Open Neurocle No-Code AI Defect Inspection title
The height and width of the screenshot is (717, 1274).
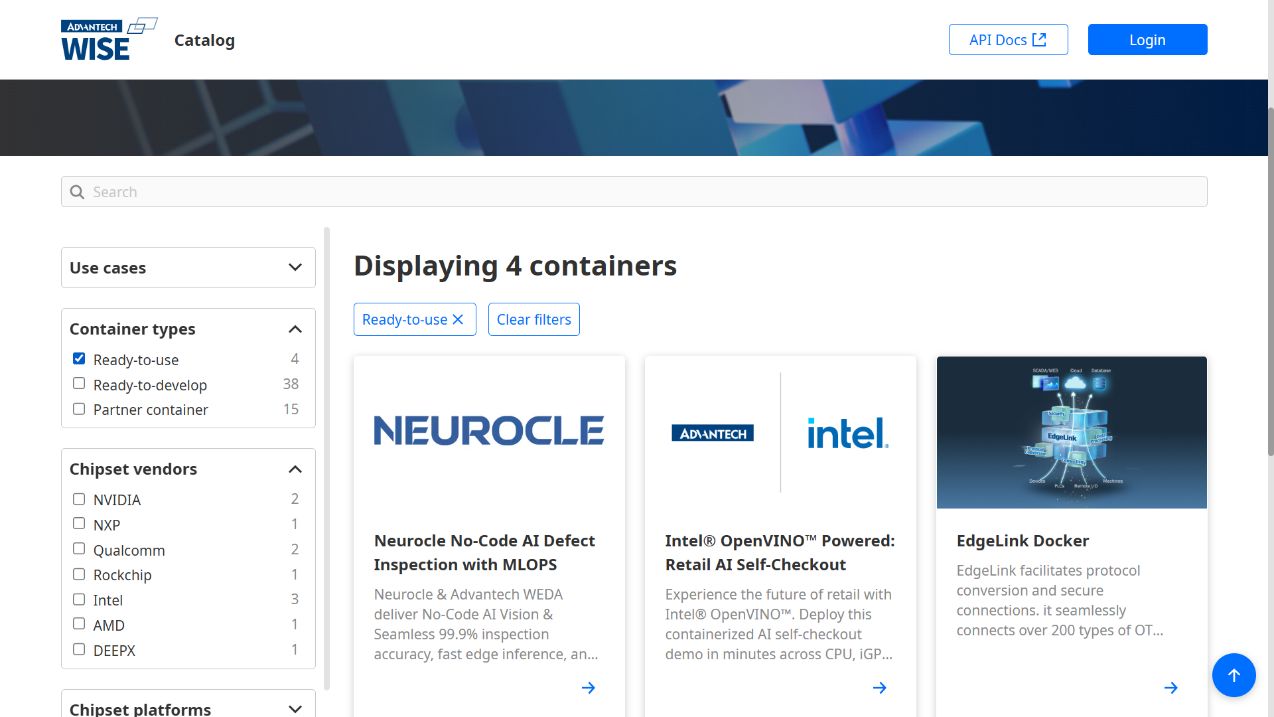(x=485, y=552)
